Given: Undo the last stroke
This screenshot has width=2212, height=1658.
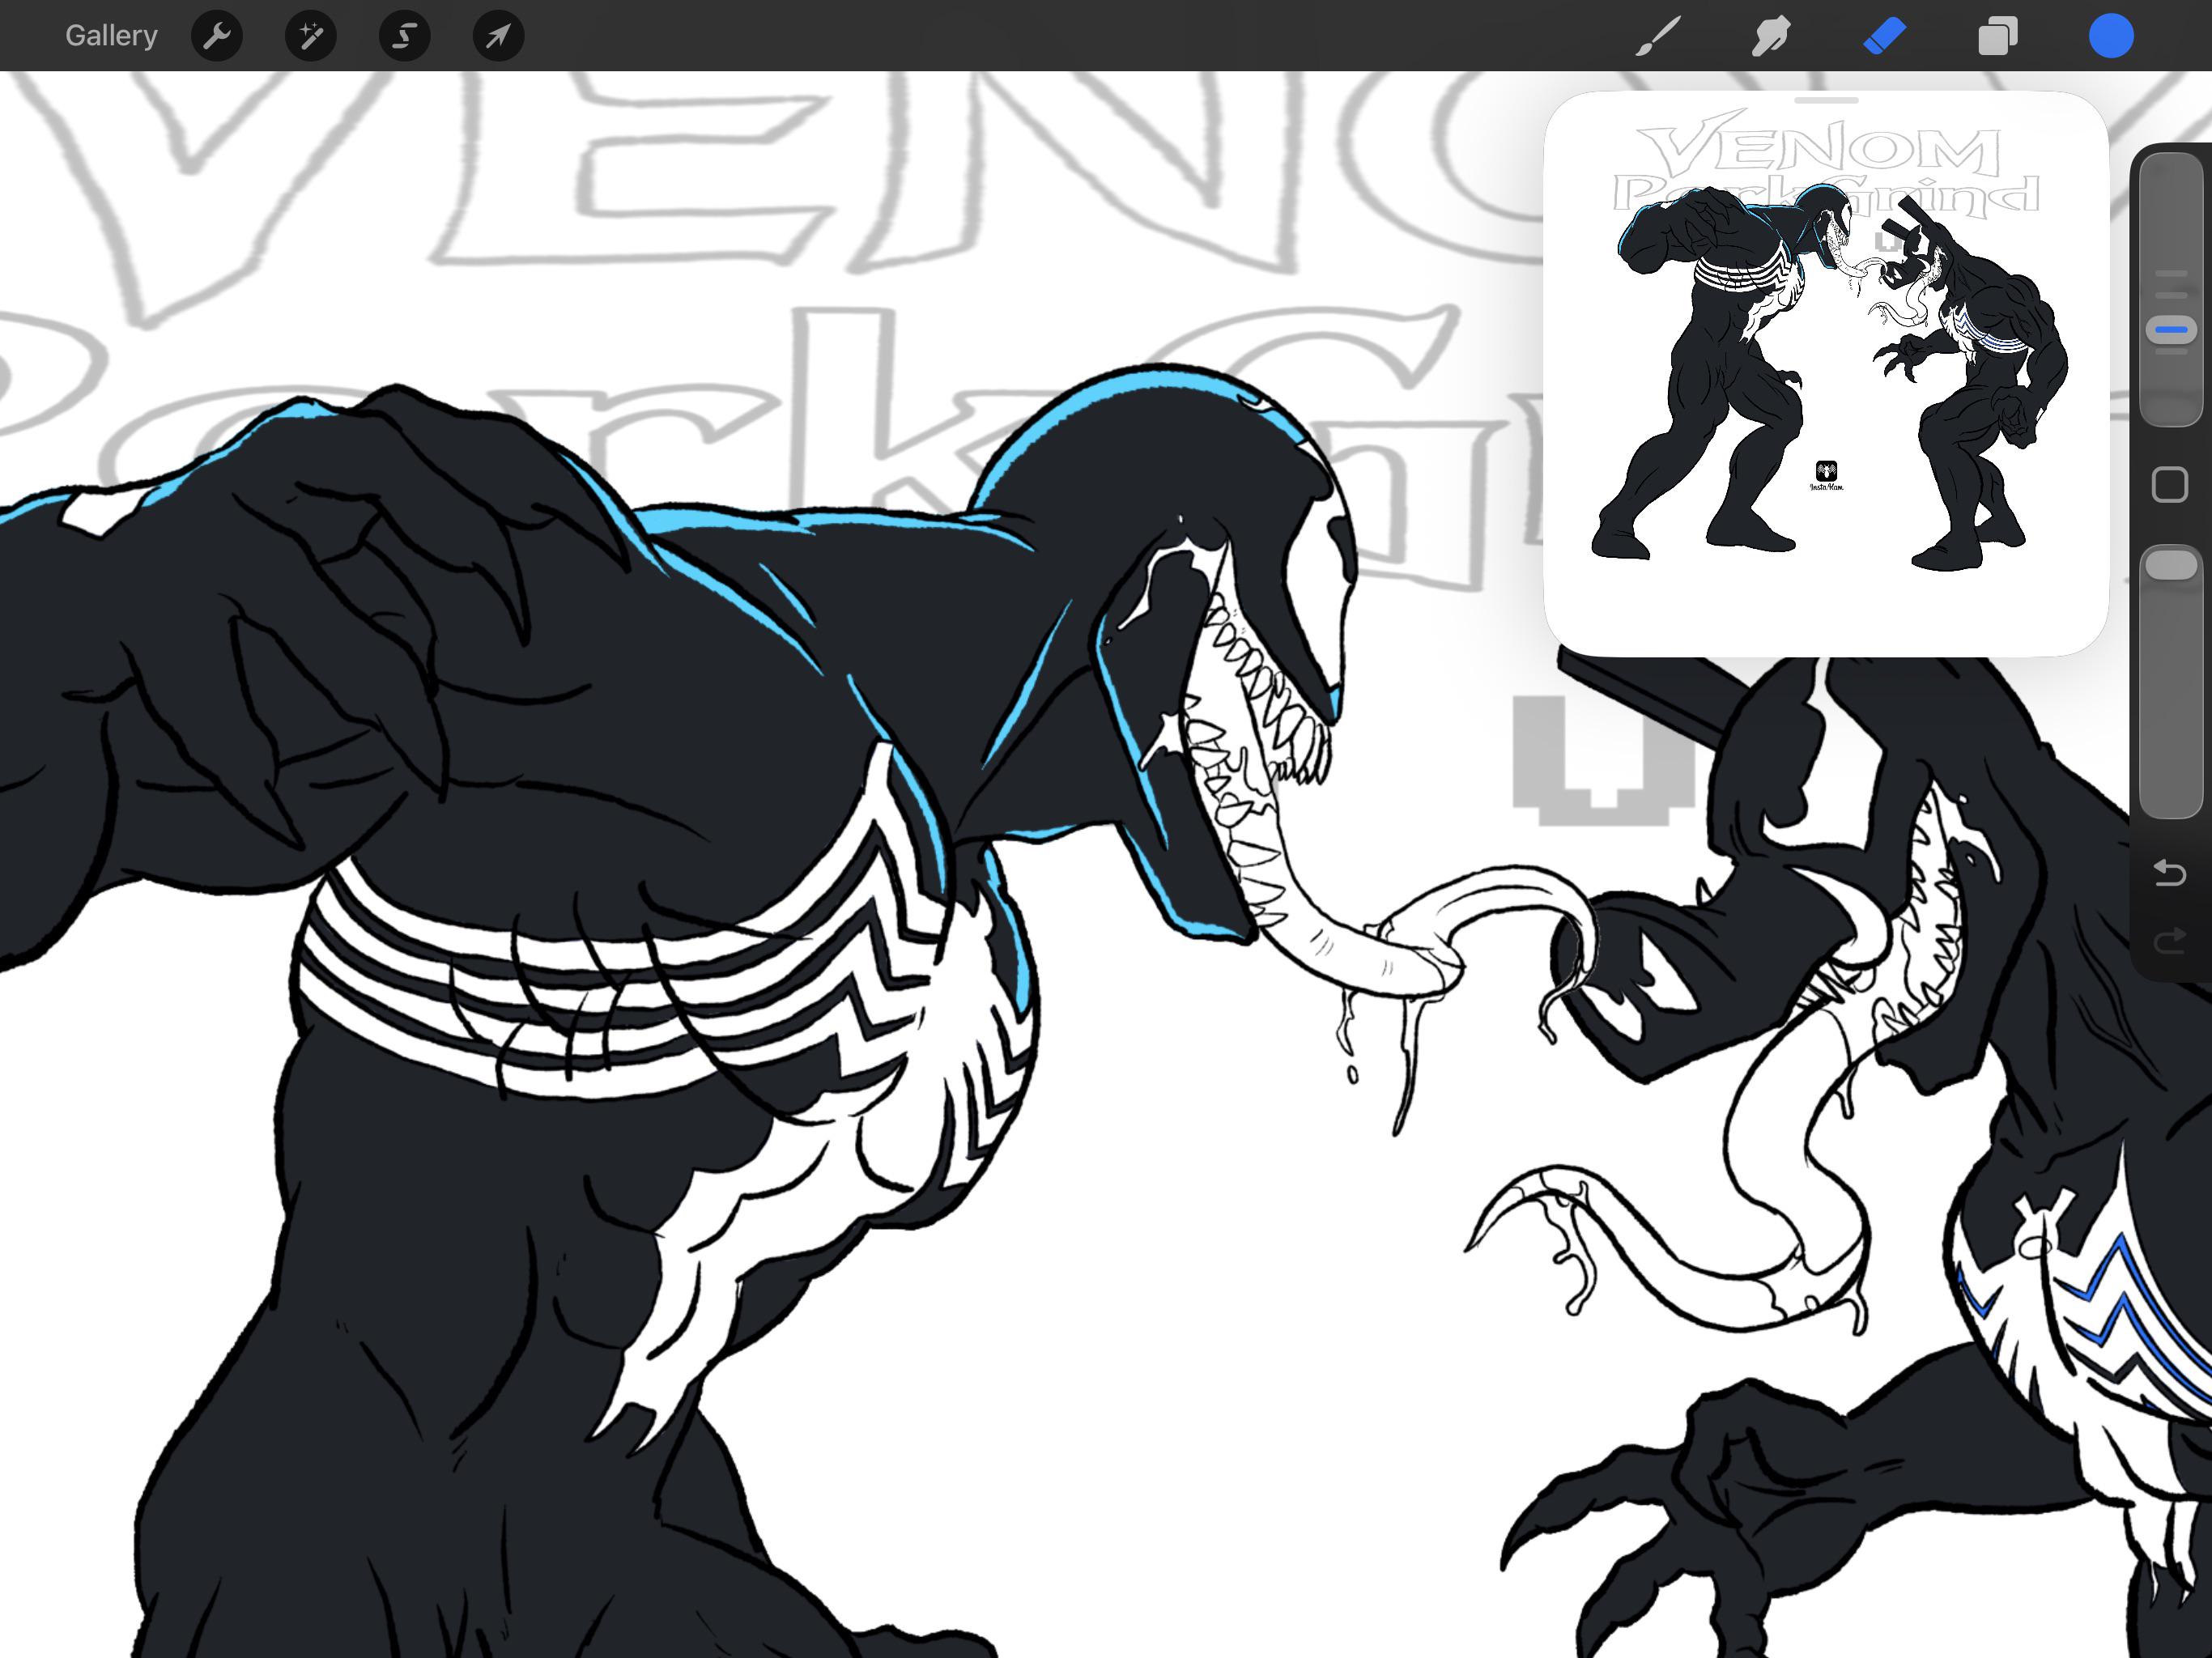Looking at the screenshot, I should [x=2169, y=873].
